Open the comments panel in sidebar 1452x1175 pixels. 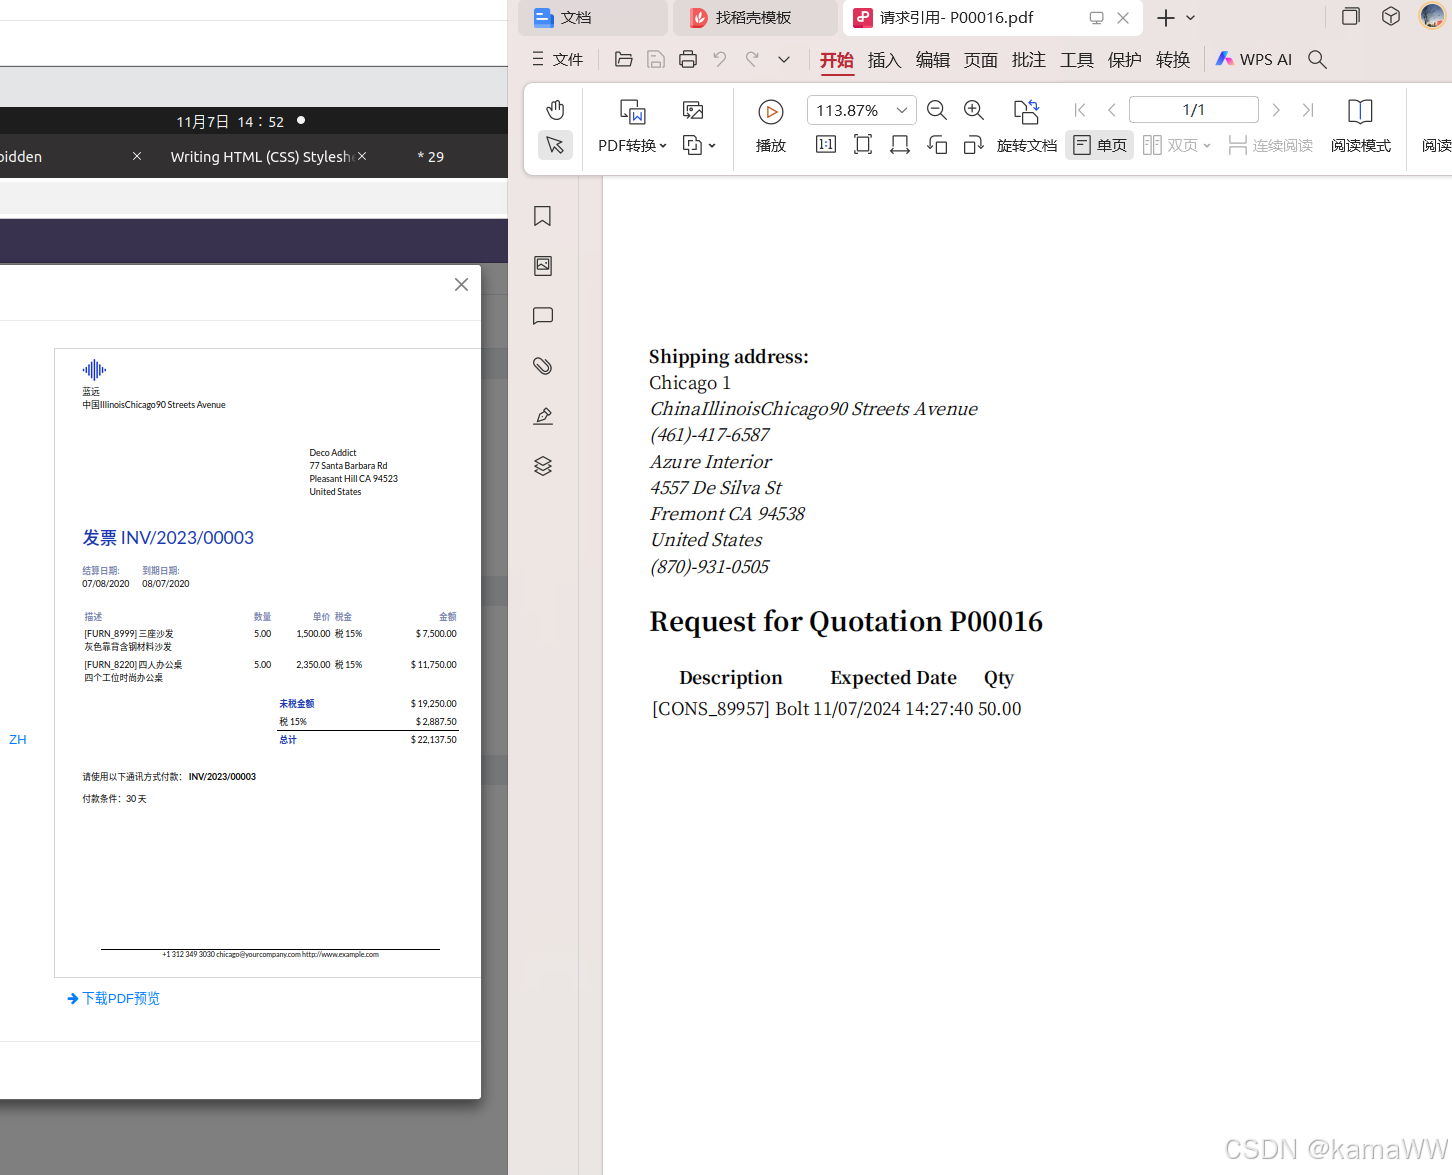[542, 316]
